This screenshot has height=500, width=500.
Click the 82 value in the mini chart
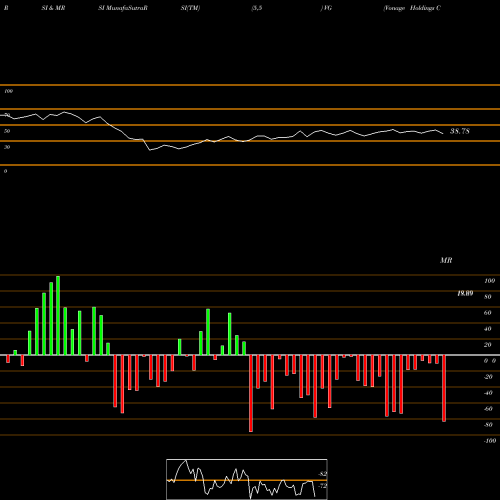tap(322, 474)
